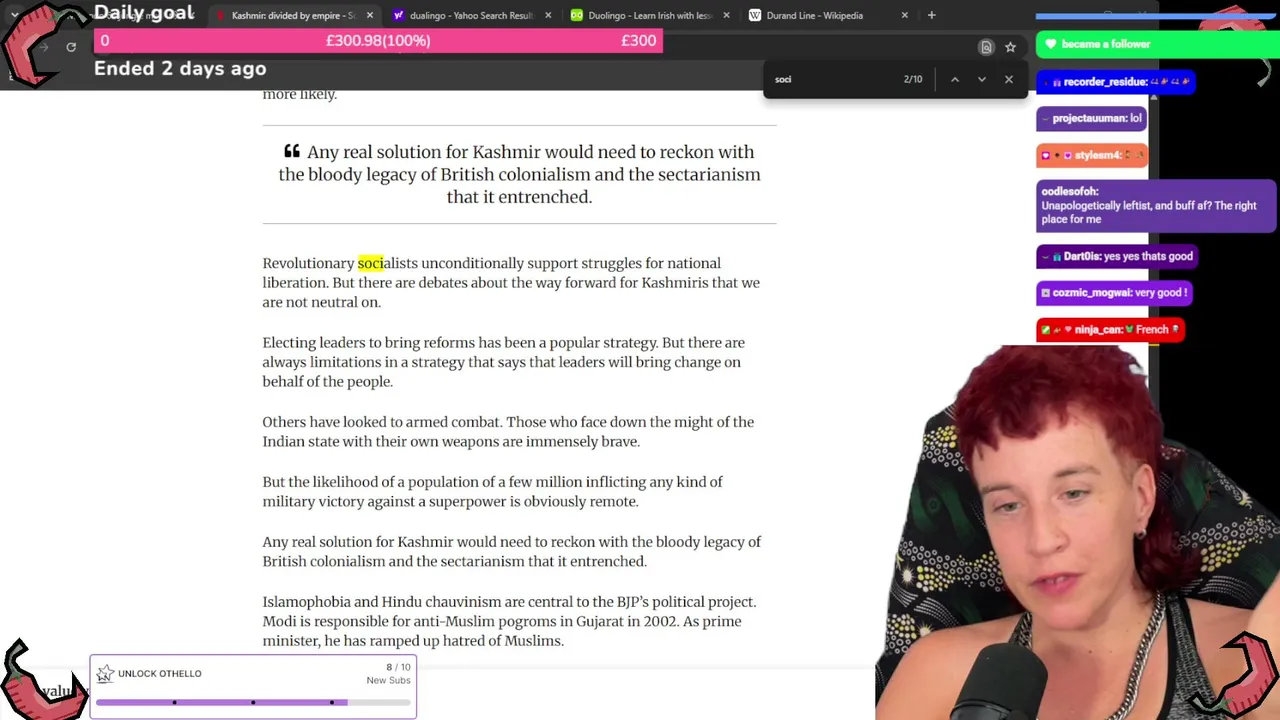Go to the next find match
Image resolution: width=1280 pixels, height=720 pixels.
click(982, 79)
